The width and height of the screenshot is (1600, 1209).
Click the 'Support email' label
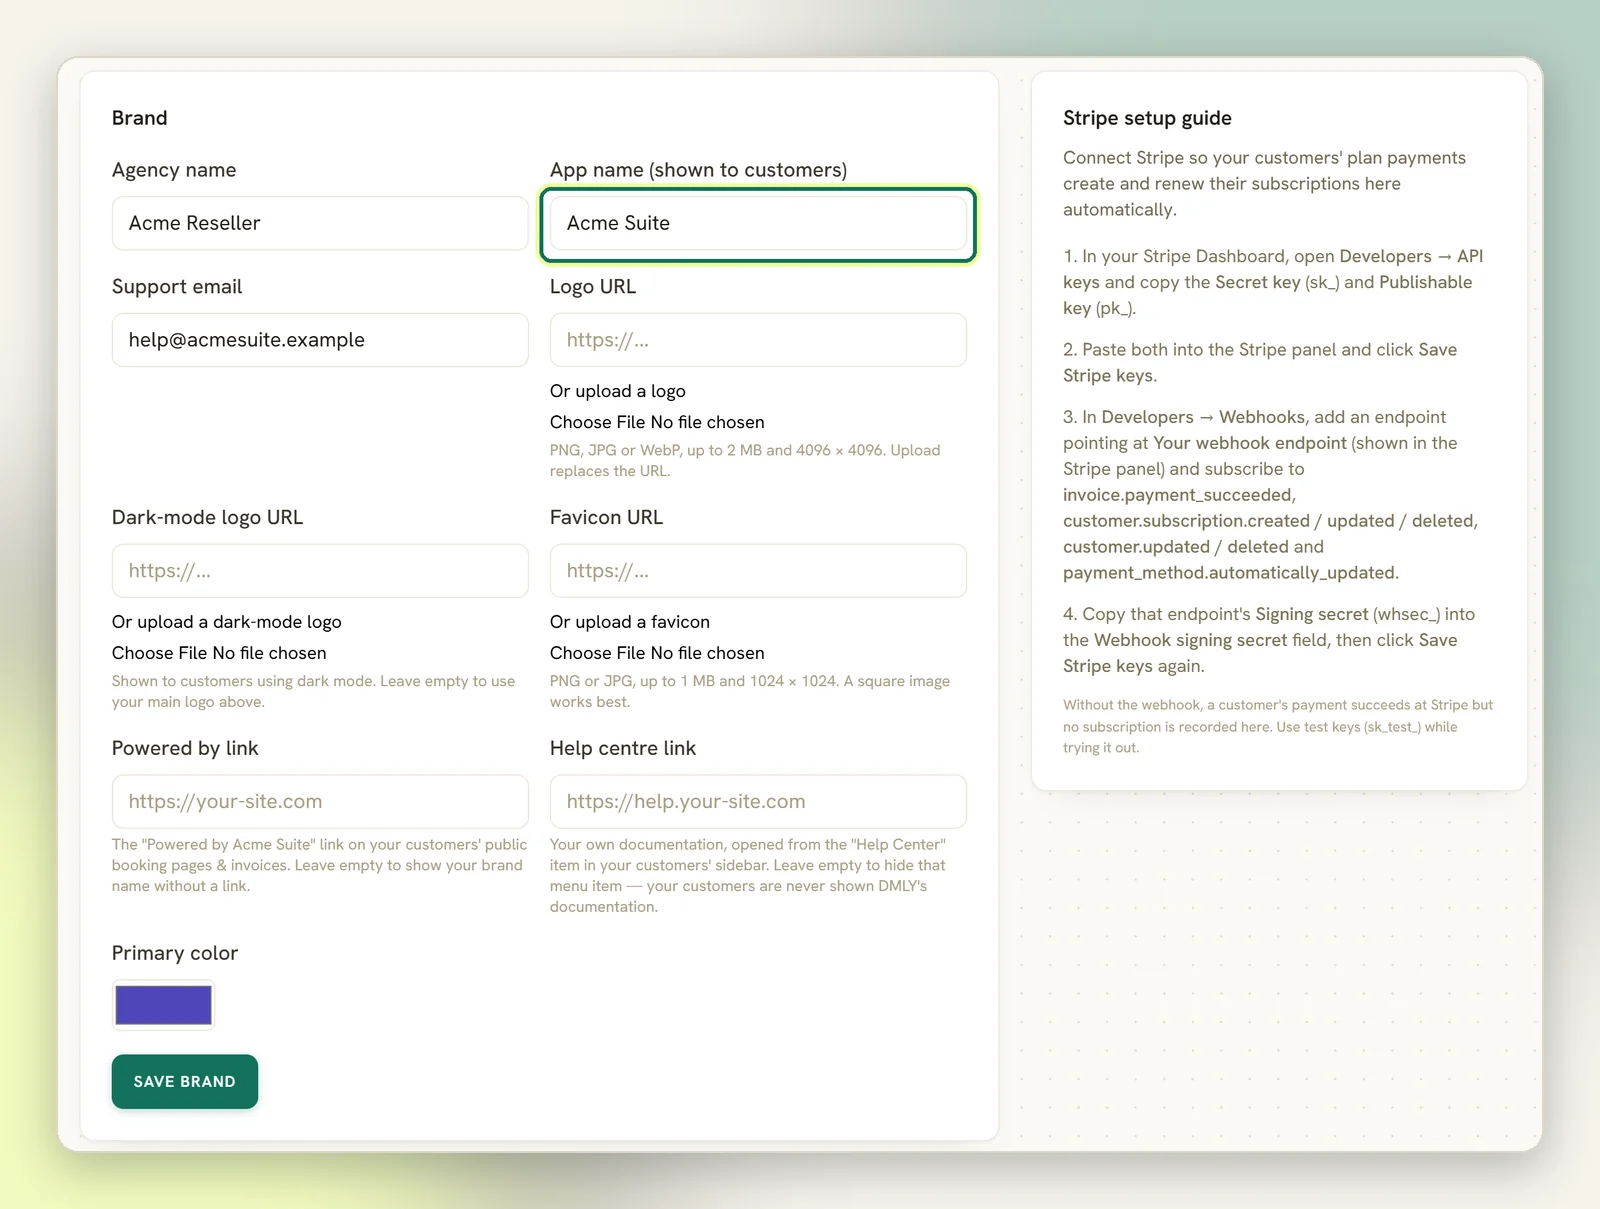177,287
